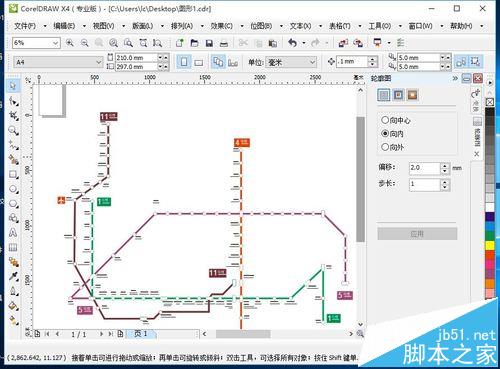Screen dimensions: 500x369
Task: Select the Basic Shapes tool
Action: tap(13, 218)
